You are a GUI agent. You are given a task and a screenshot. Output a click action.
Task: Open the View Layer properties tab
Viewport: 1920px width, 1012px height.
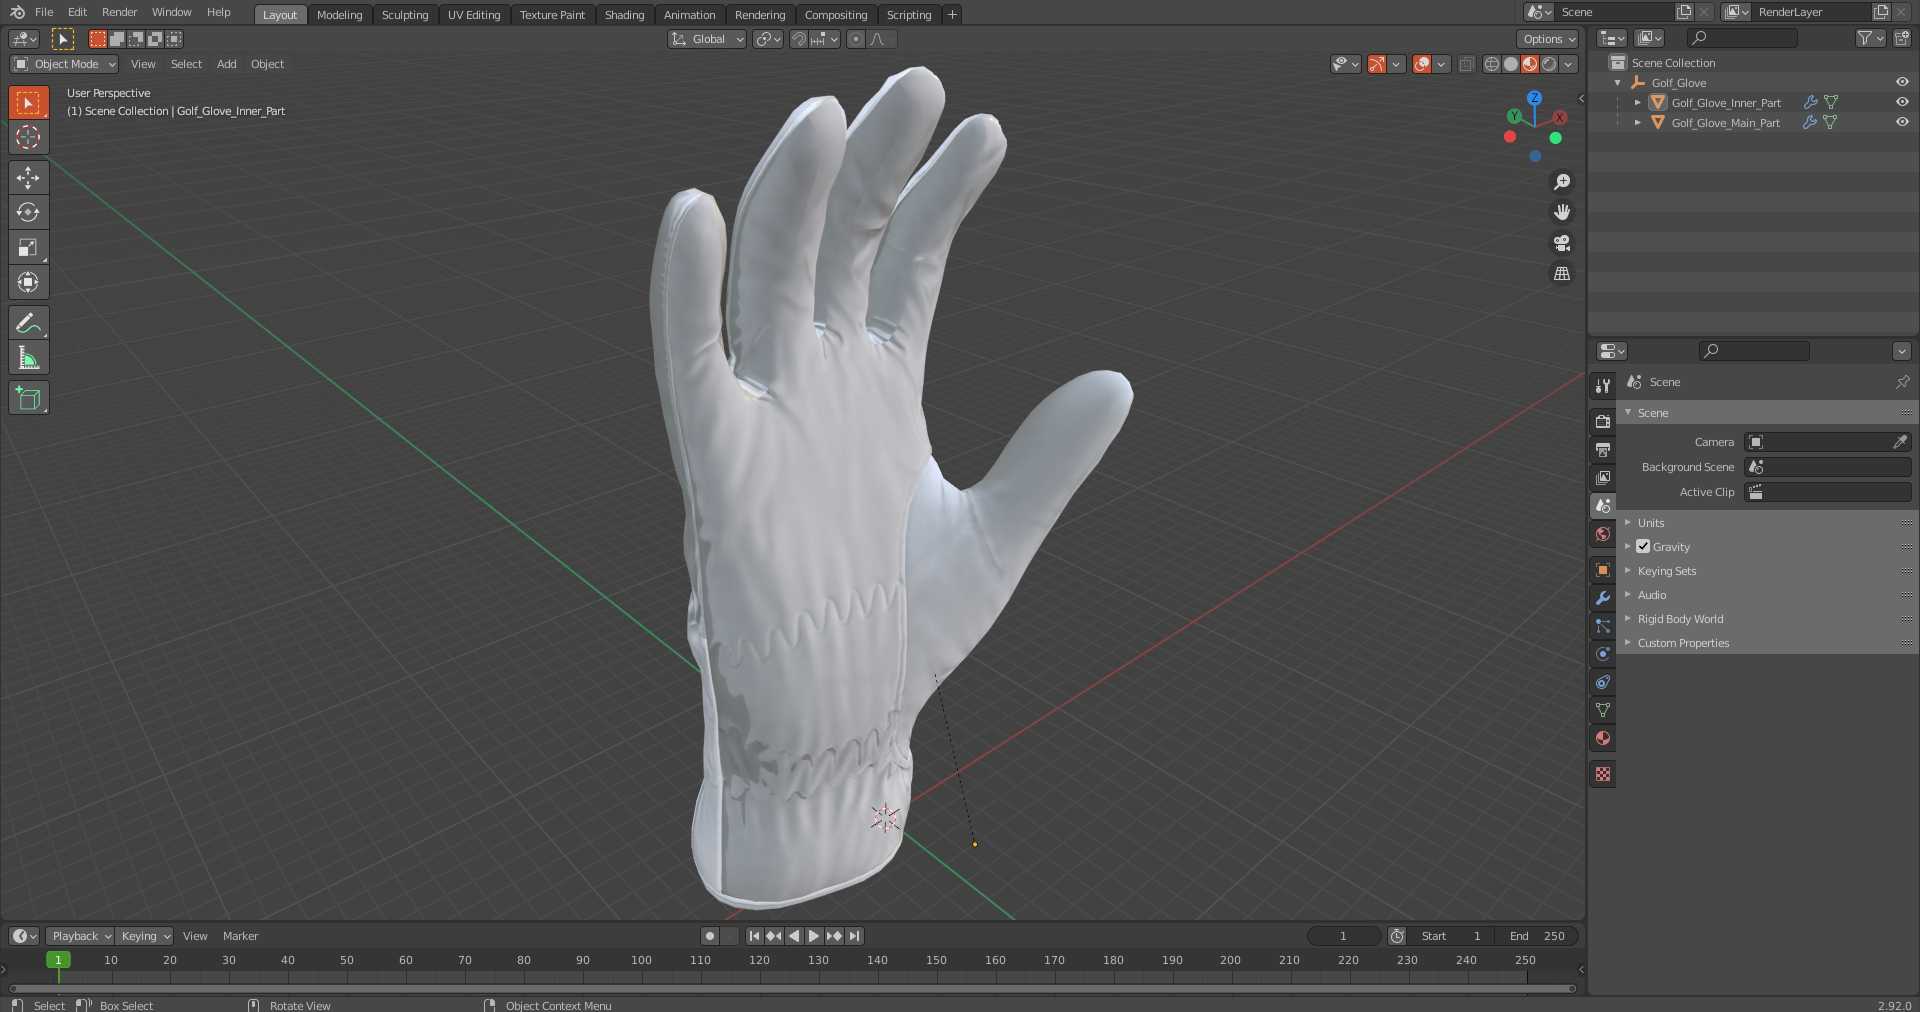click(1603, 477)
